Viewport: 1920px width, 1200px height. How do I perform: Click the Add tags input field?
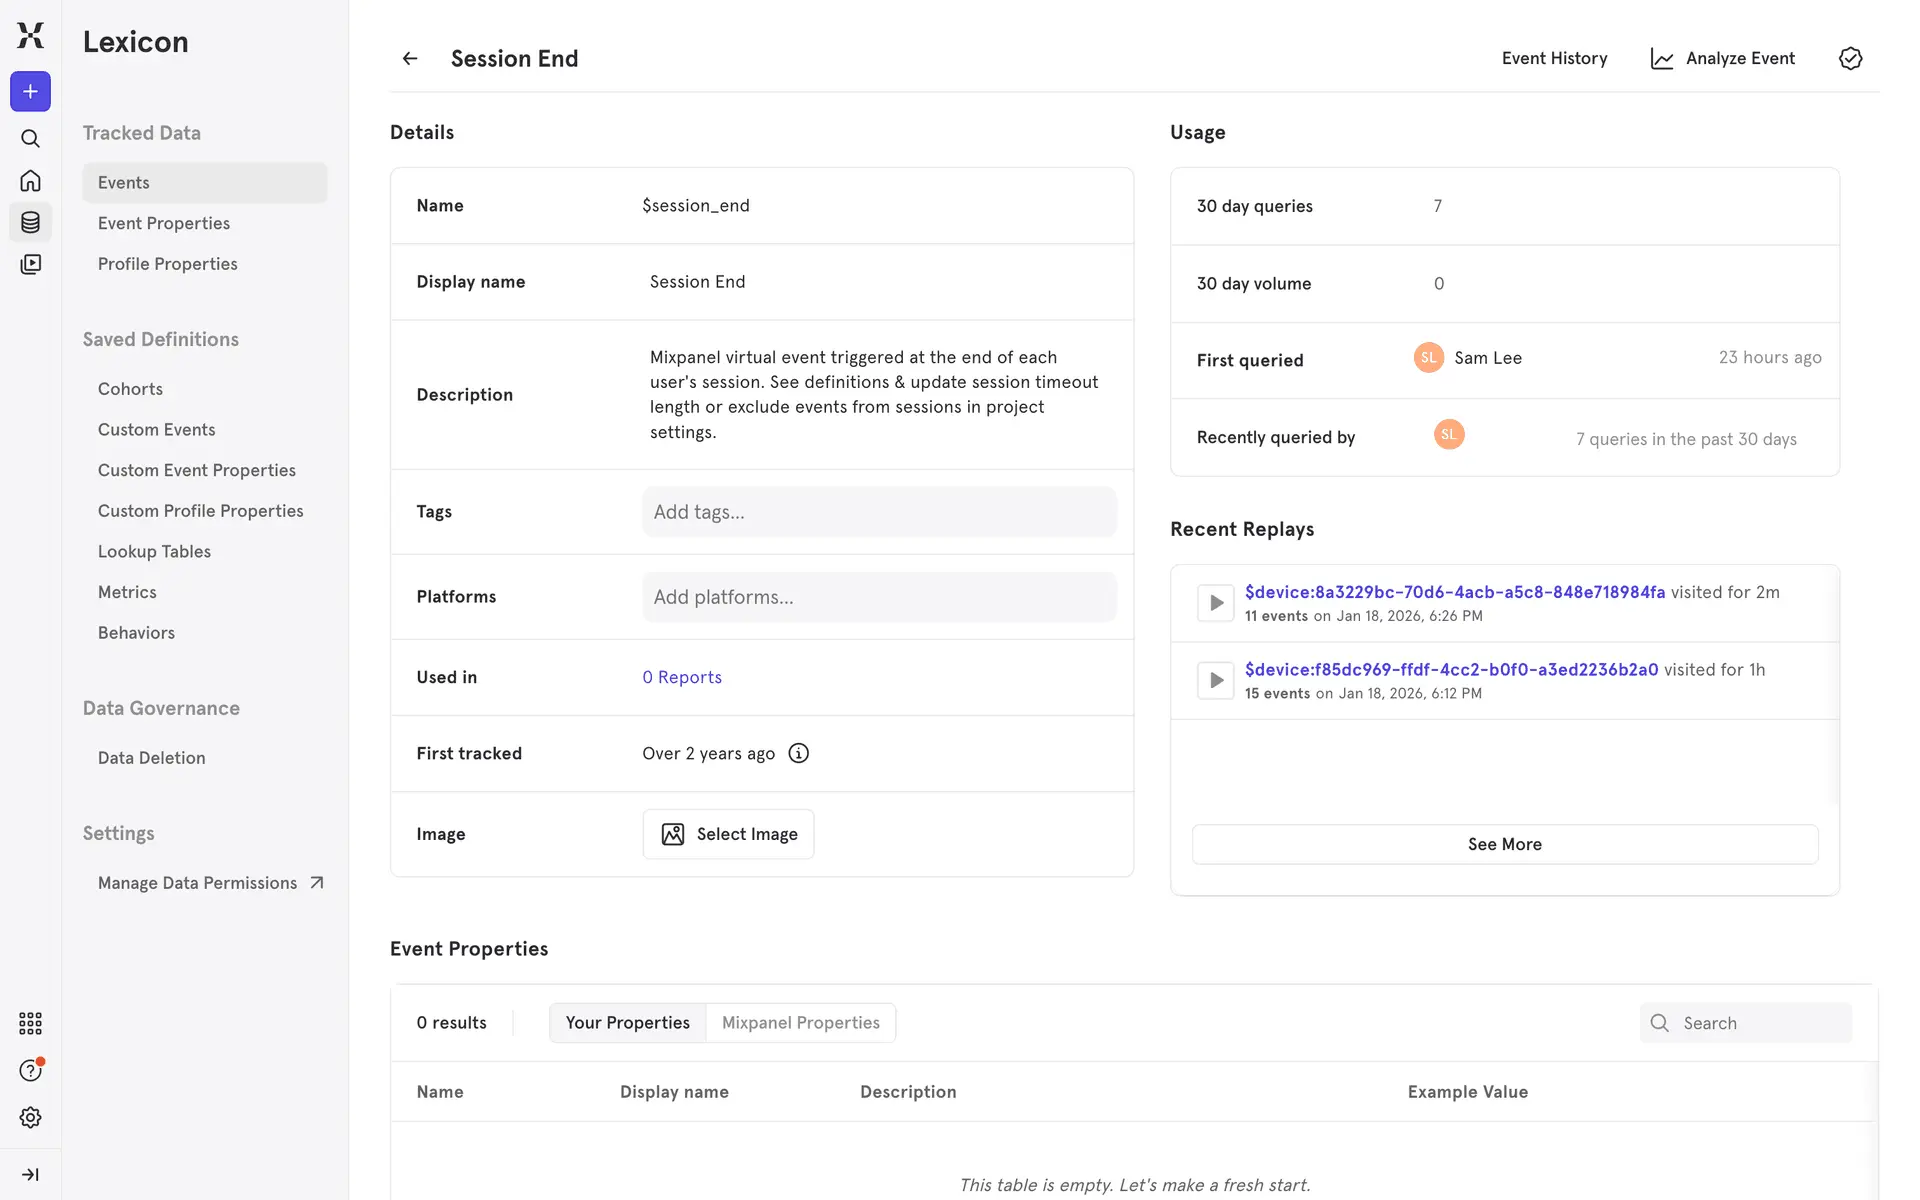(x=878, y=512)
